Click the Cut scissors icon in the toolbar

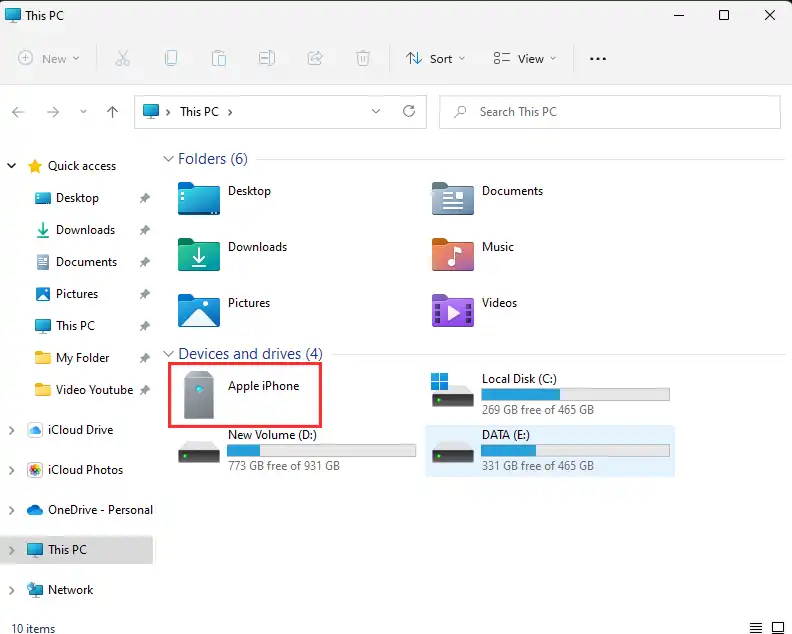pos(123,59)
